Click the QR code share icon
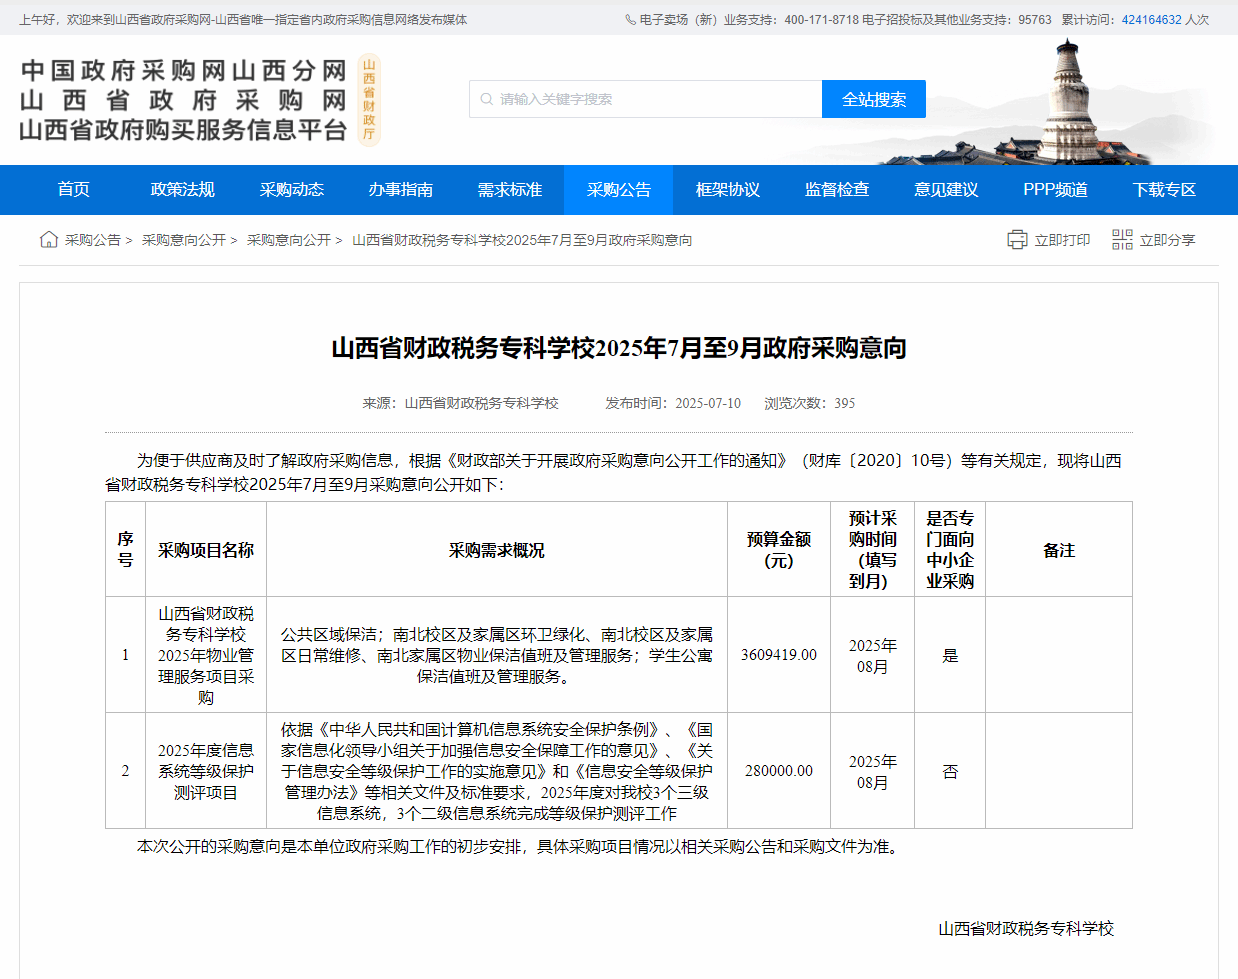The image size is (1238, 979). pyautogui.click(x=1122, y=240)
